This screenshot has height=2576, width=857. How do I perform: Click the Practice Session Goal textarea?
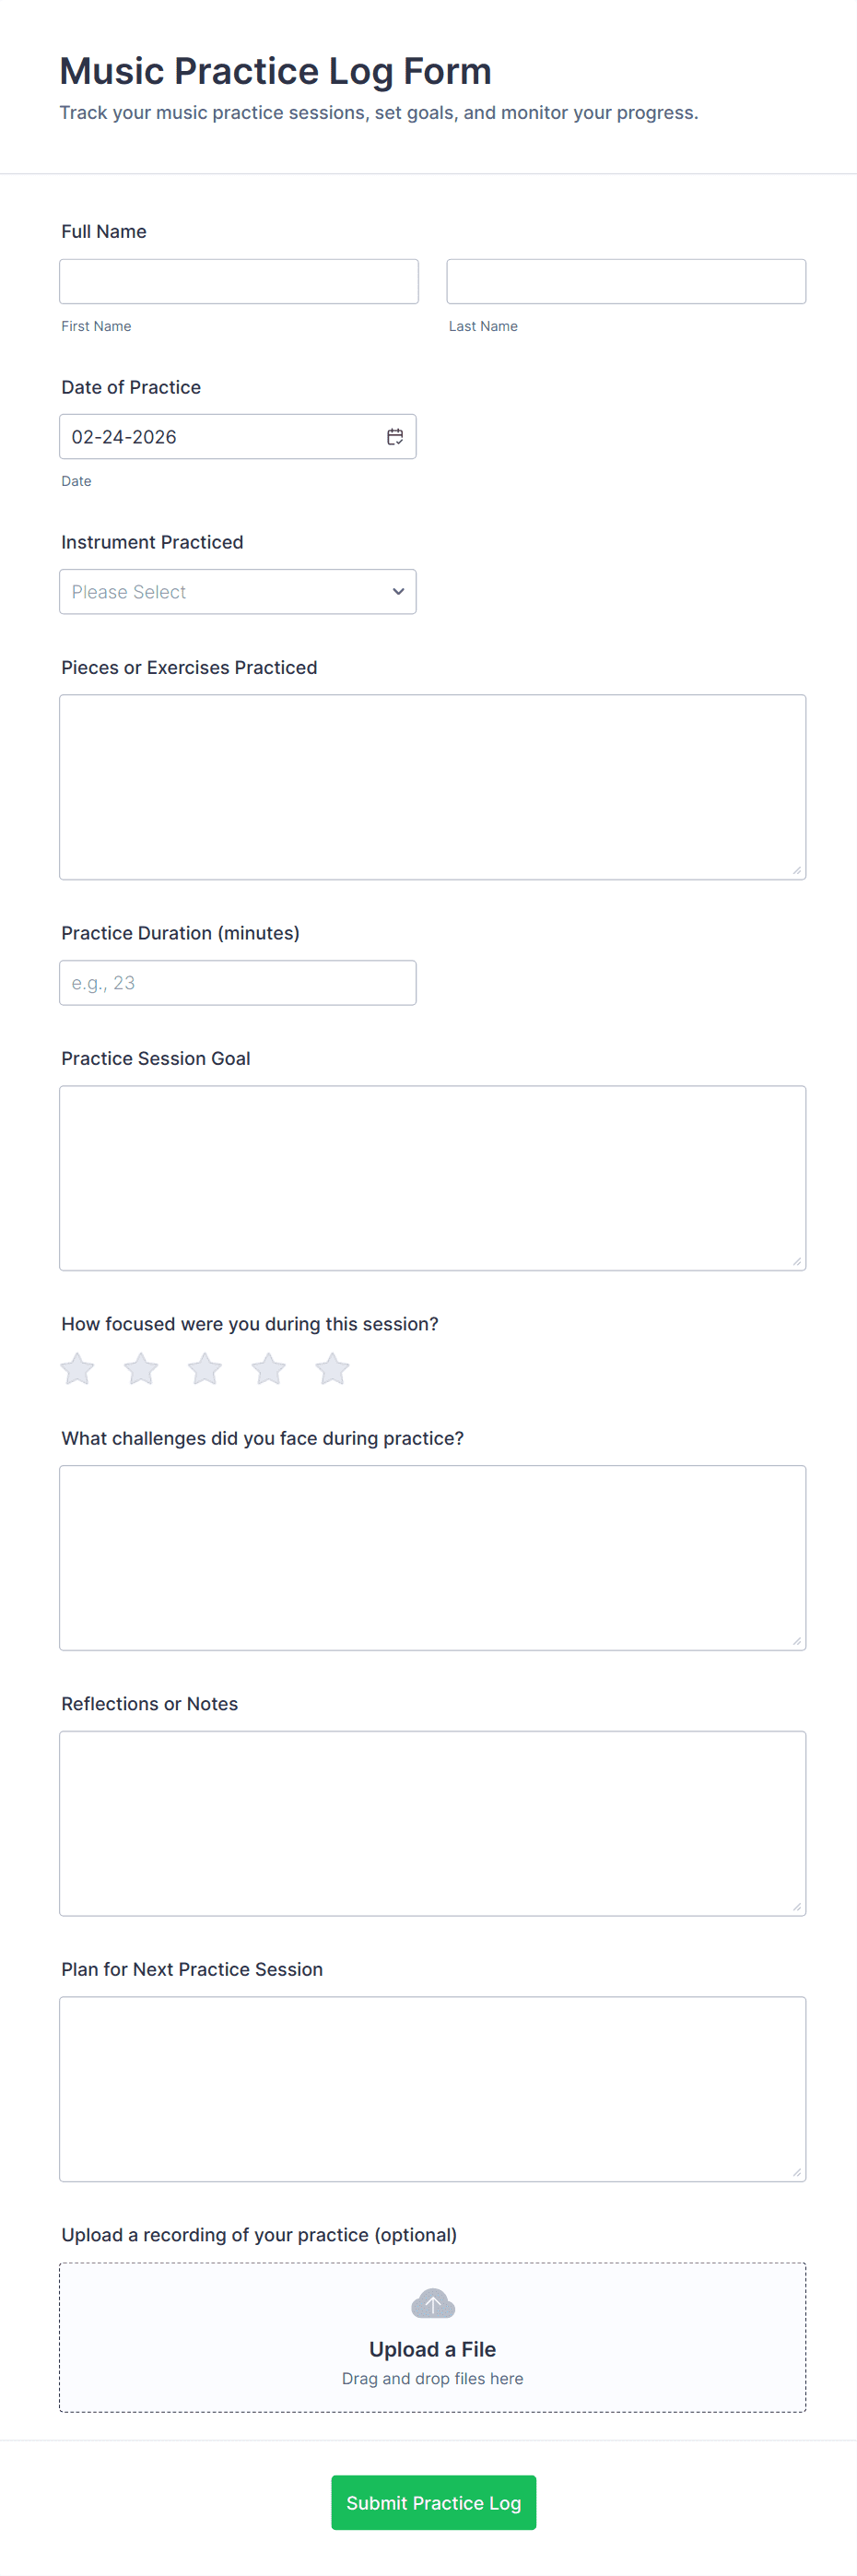pyautogui.click(x=432, y=1178)
